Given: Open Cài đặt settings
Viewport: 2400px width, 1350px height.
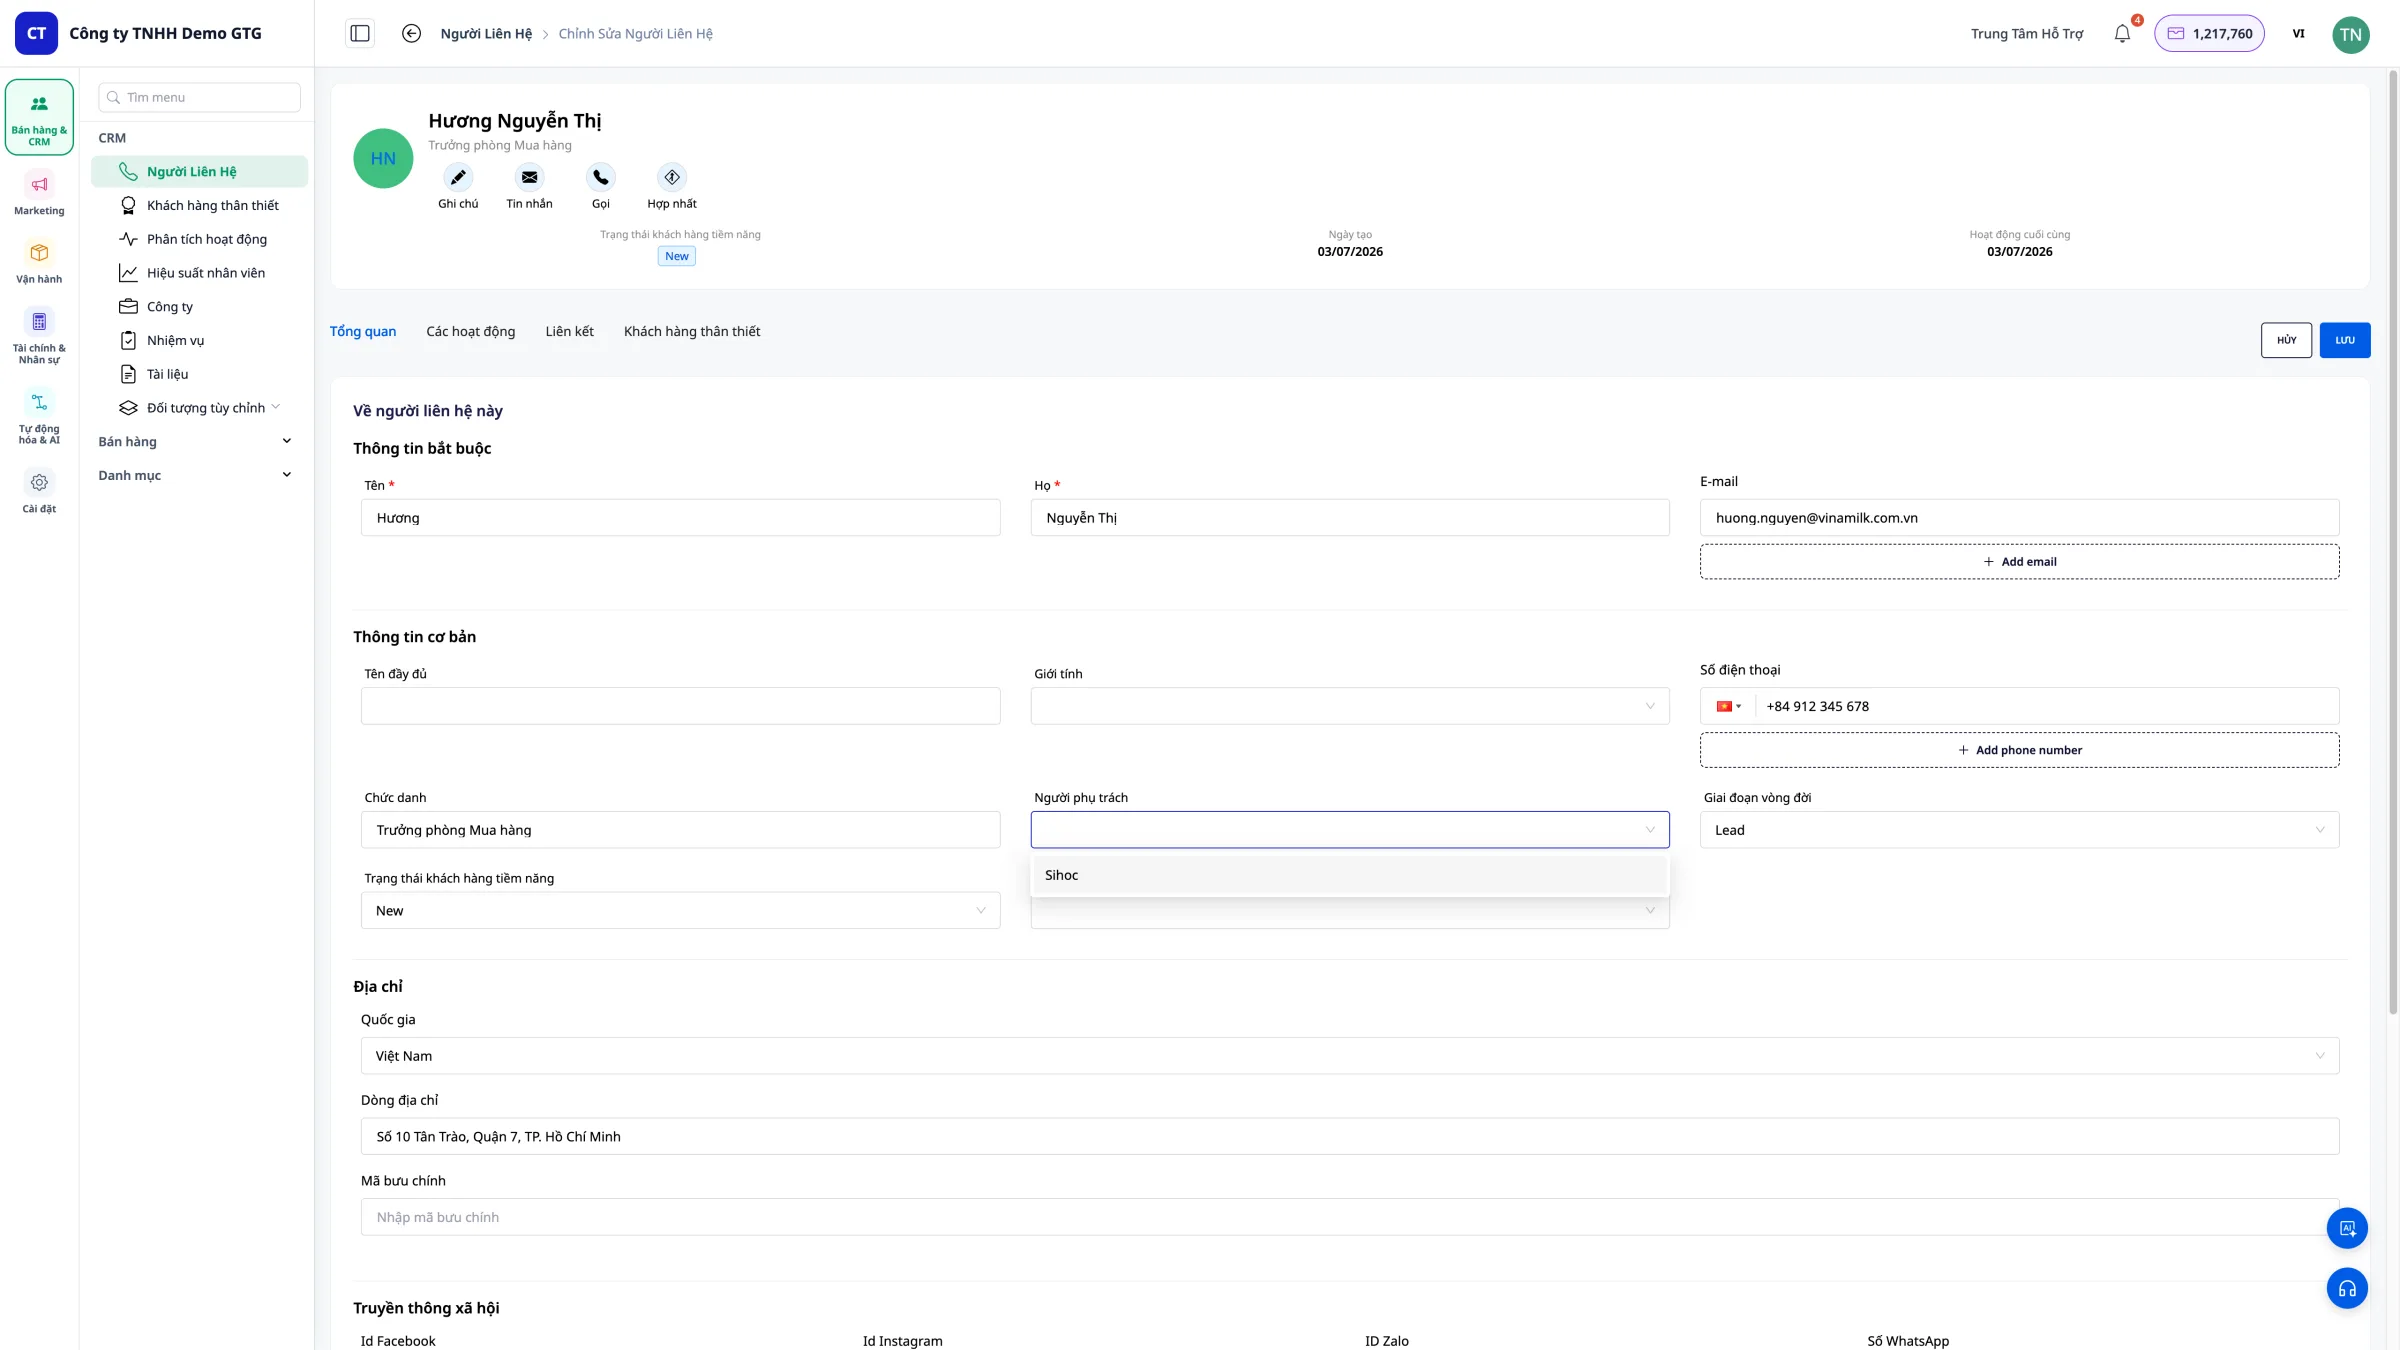Looking at the screenshot, I should pyautogui.click(x=39, y=493).
